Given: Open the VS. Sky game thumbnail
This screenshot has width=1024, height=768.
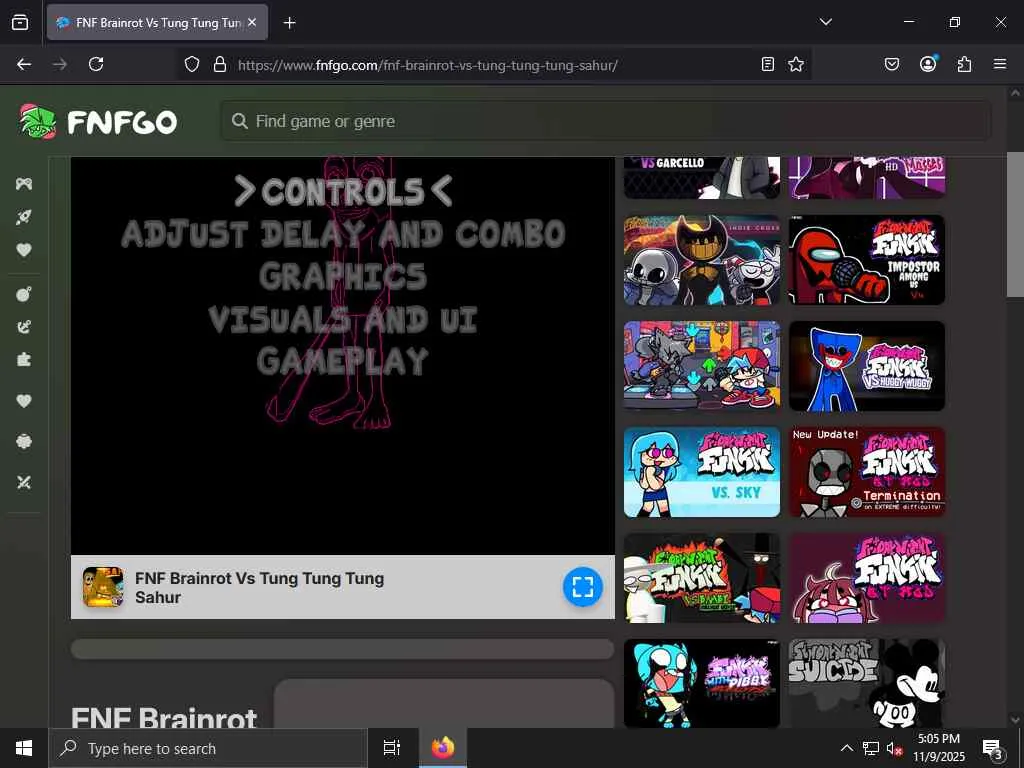Looking at the screenshot, I should pos(702,472).
